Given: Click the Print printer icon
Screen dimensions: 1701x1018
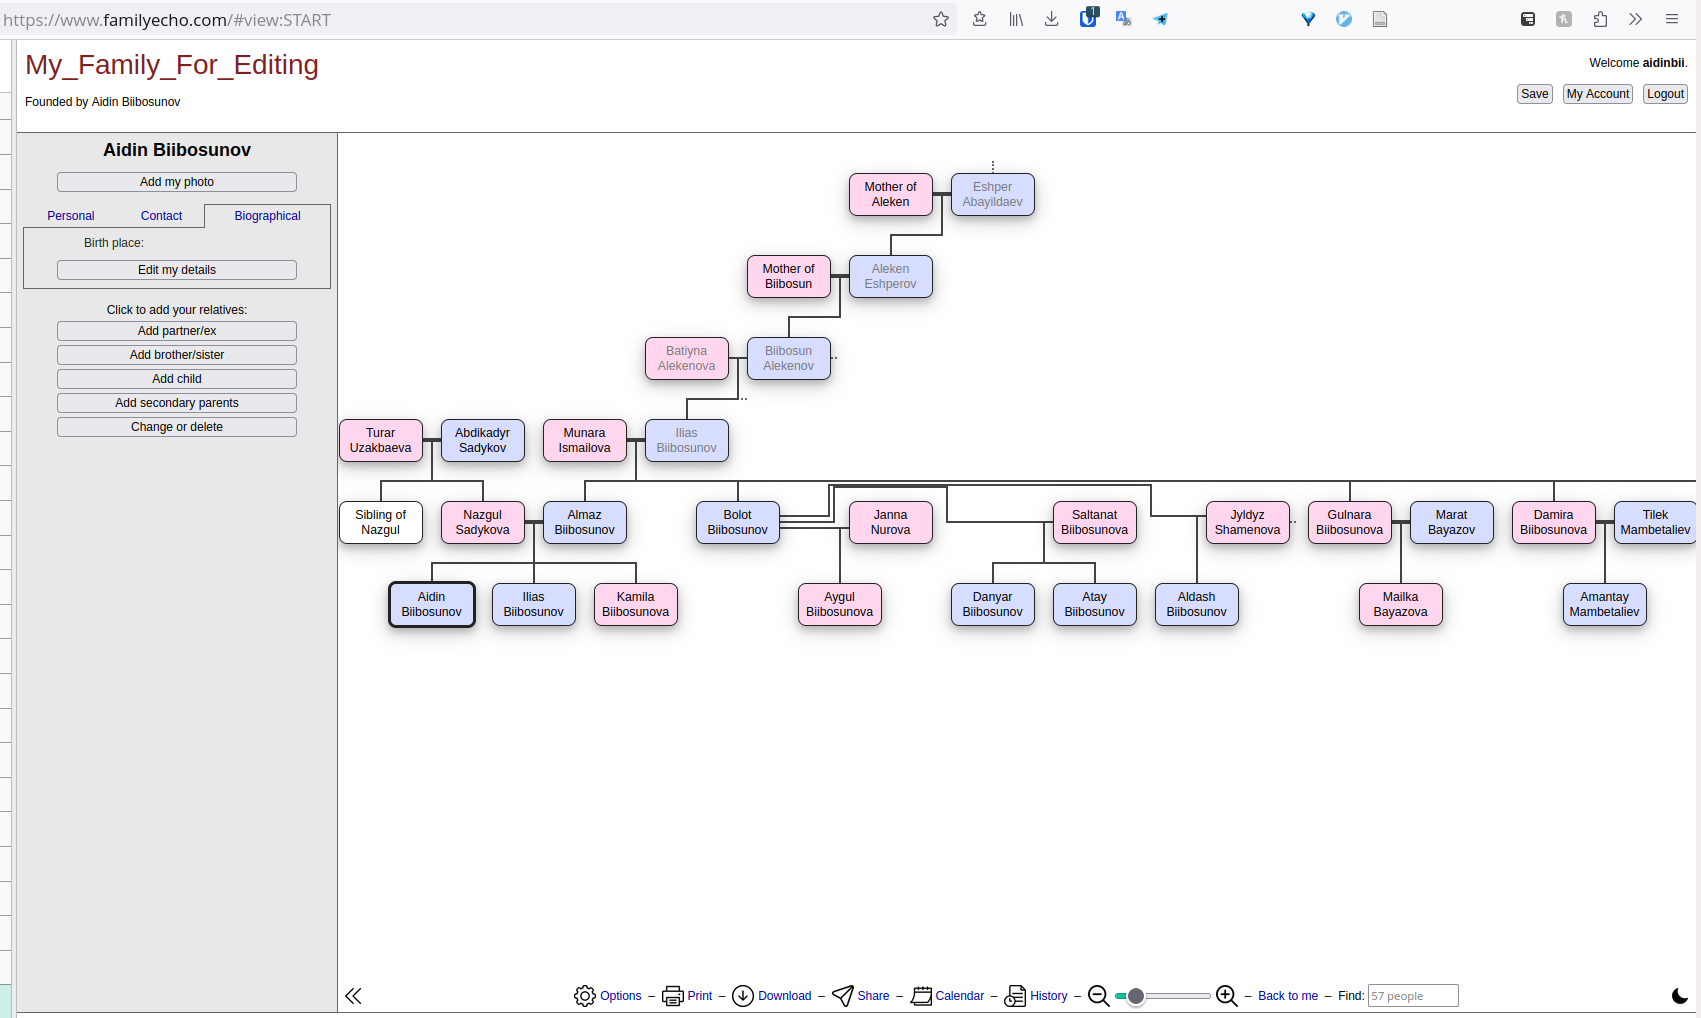Looking at the screenshot, I should pyautogui.click(x=673, y=996).
